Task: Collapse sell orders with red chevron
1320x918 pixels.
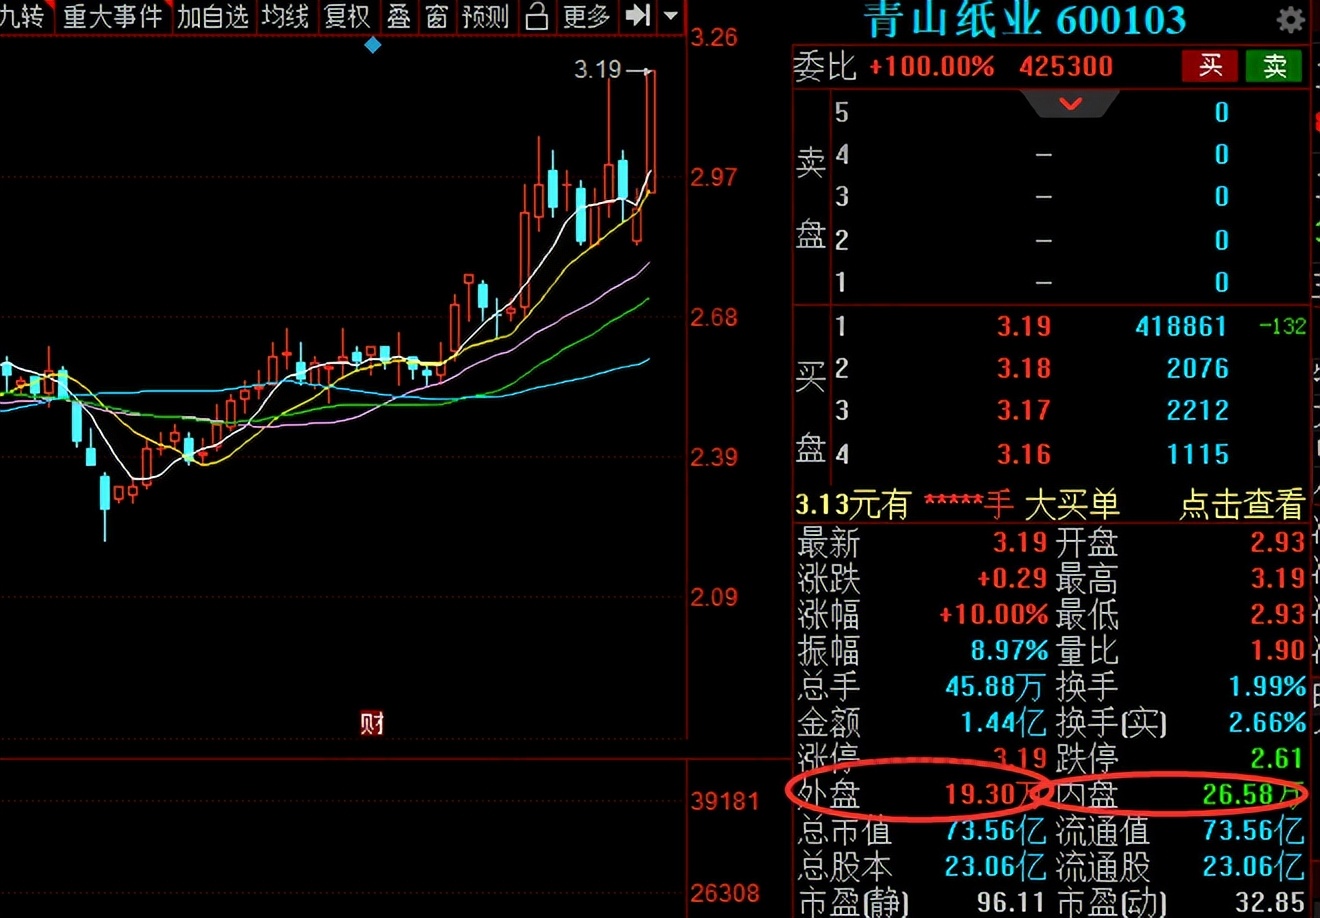Action: click(x=1071, y=104)
